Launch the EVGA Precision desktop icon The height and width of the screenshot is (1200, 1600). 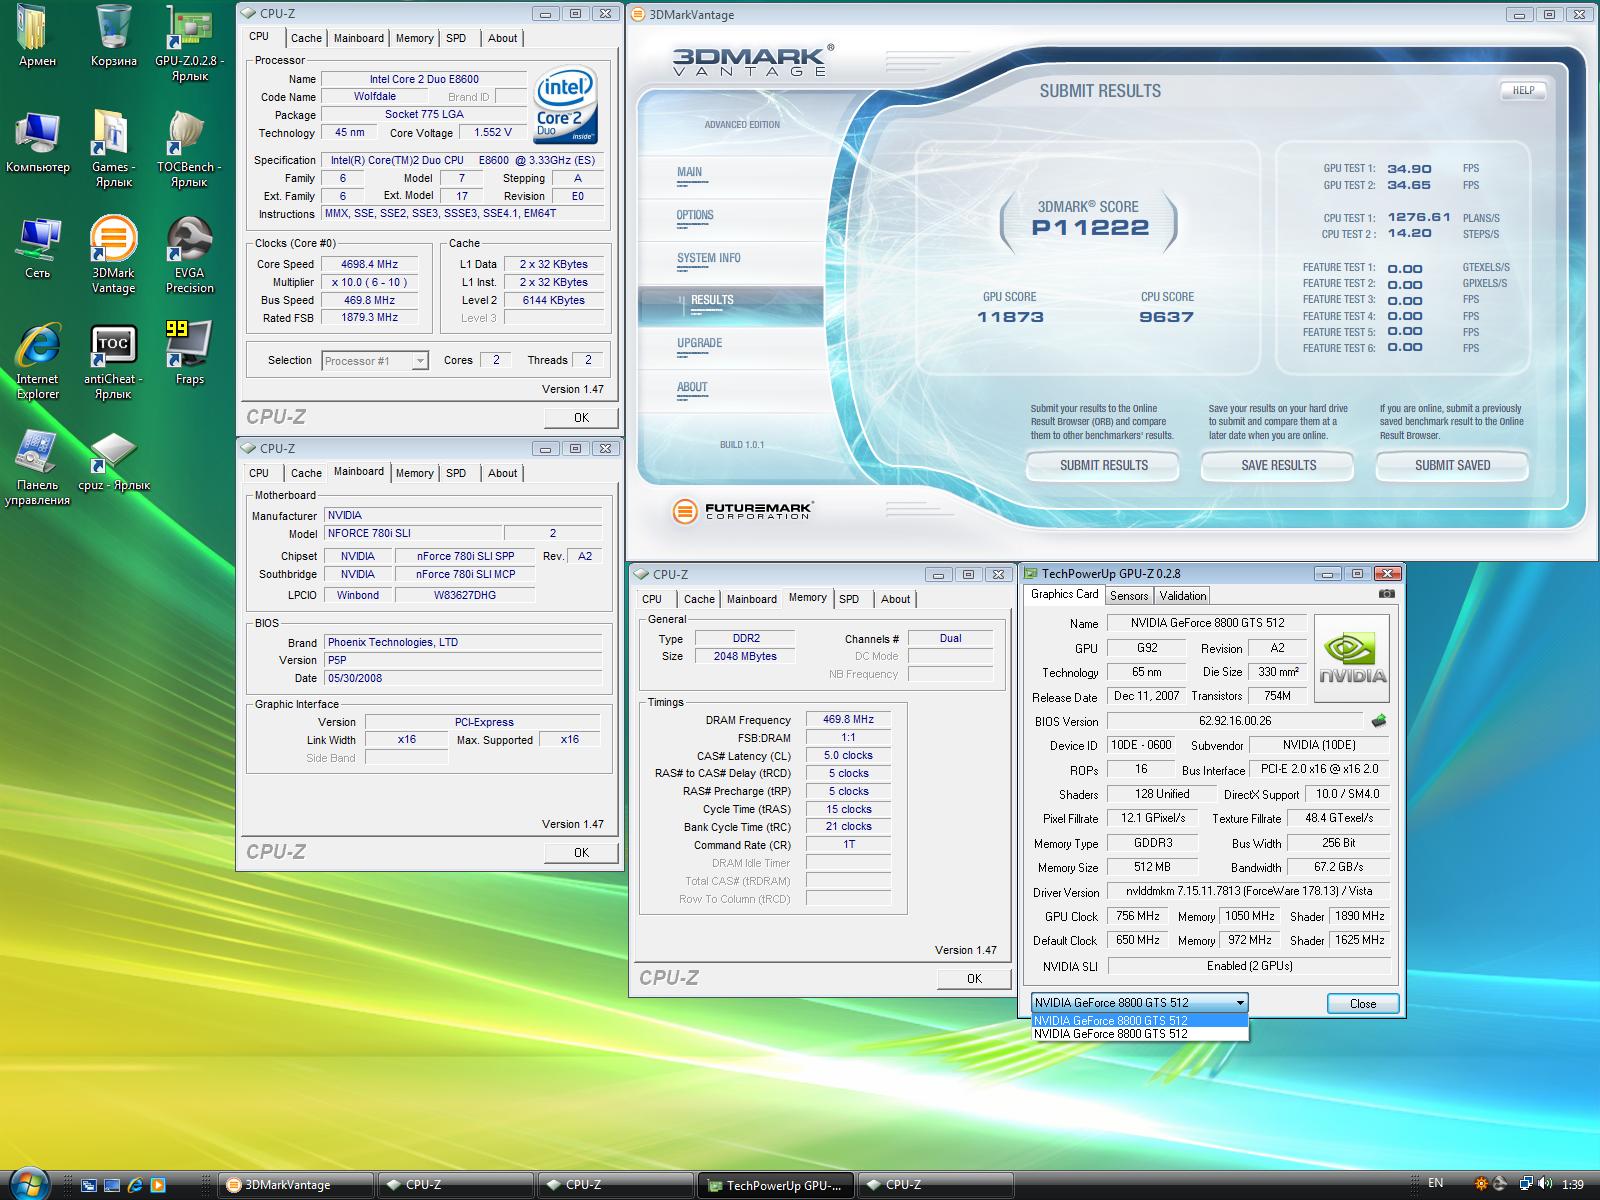tap(189, 255)
